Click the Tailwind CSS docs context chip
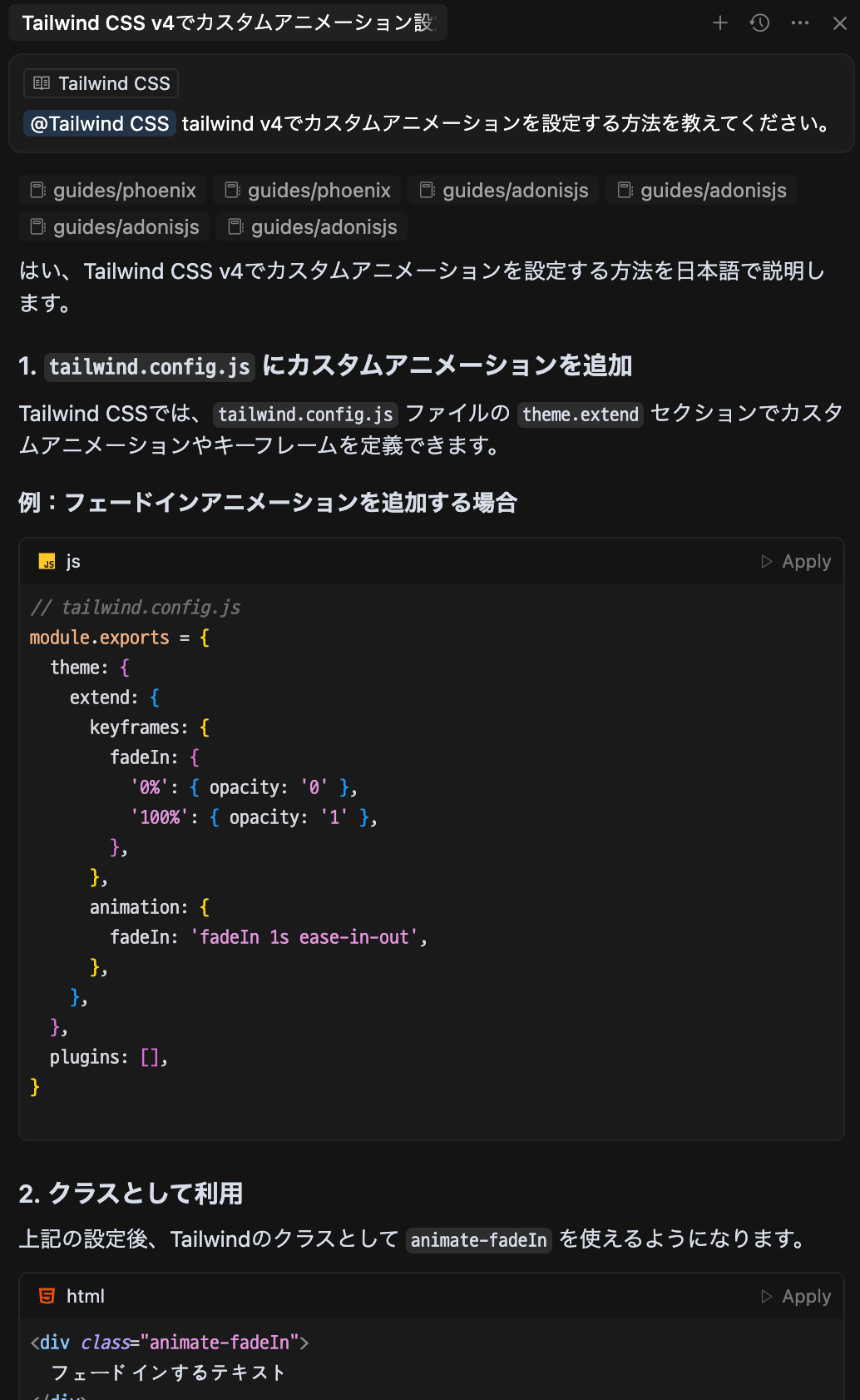860x1400 pixels. [101, 83]
